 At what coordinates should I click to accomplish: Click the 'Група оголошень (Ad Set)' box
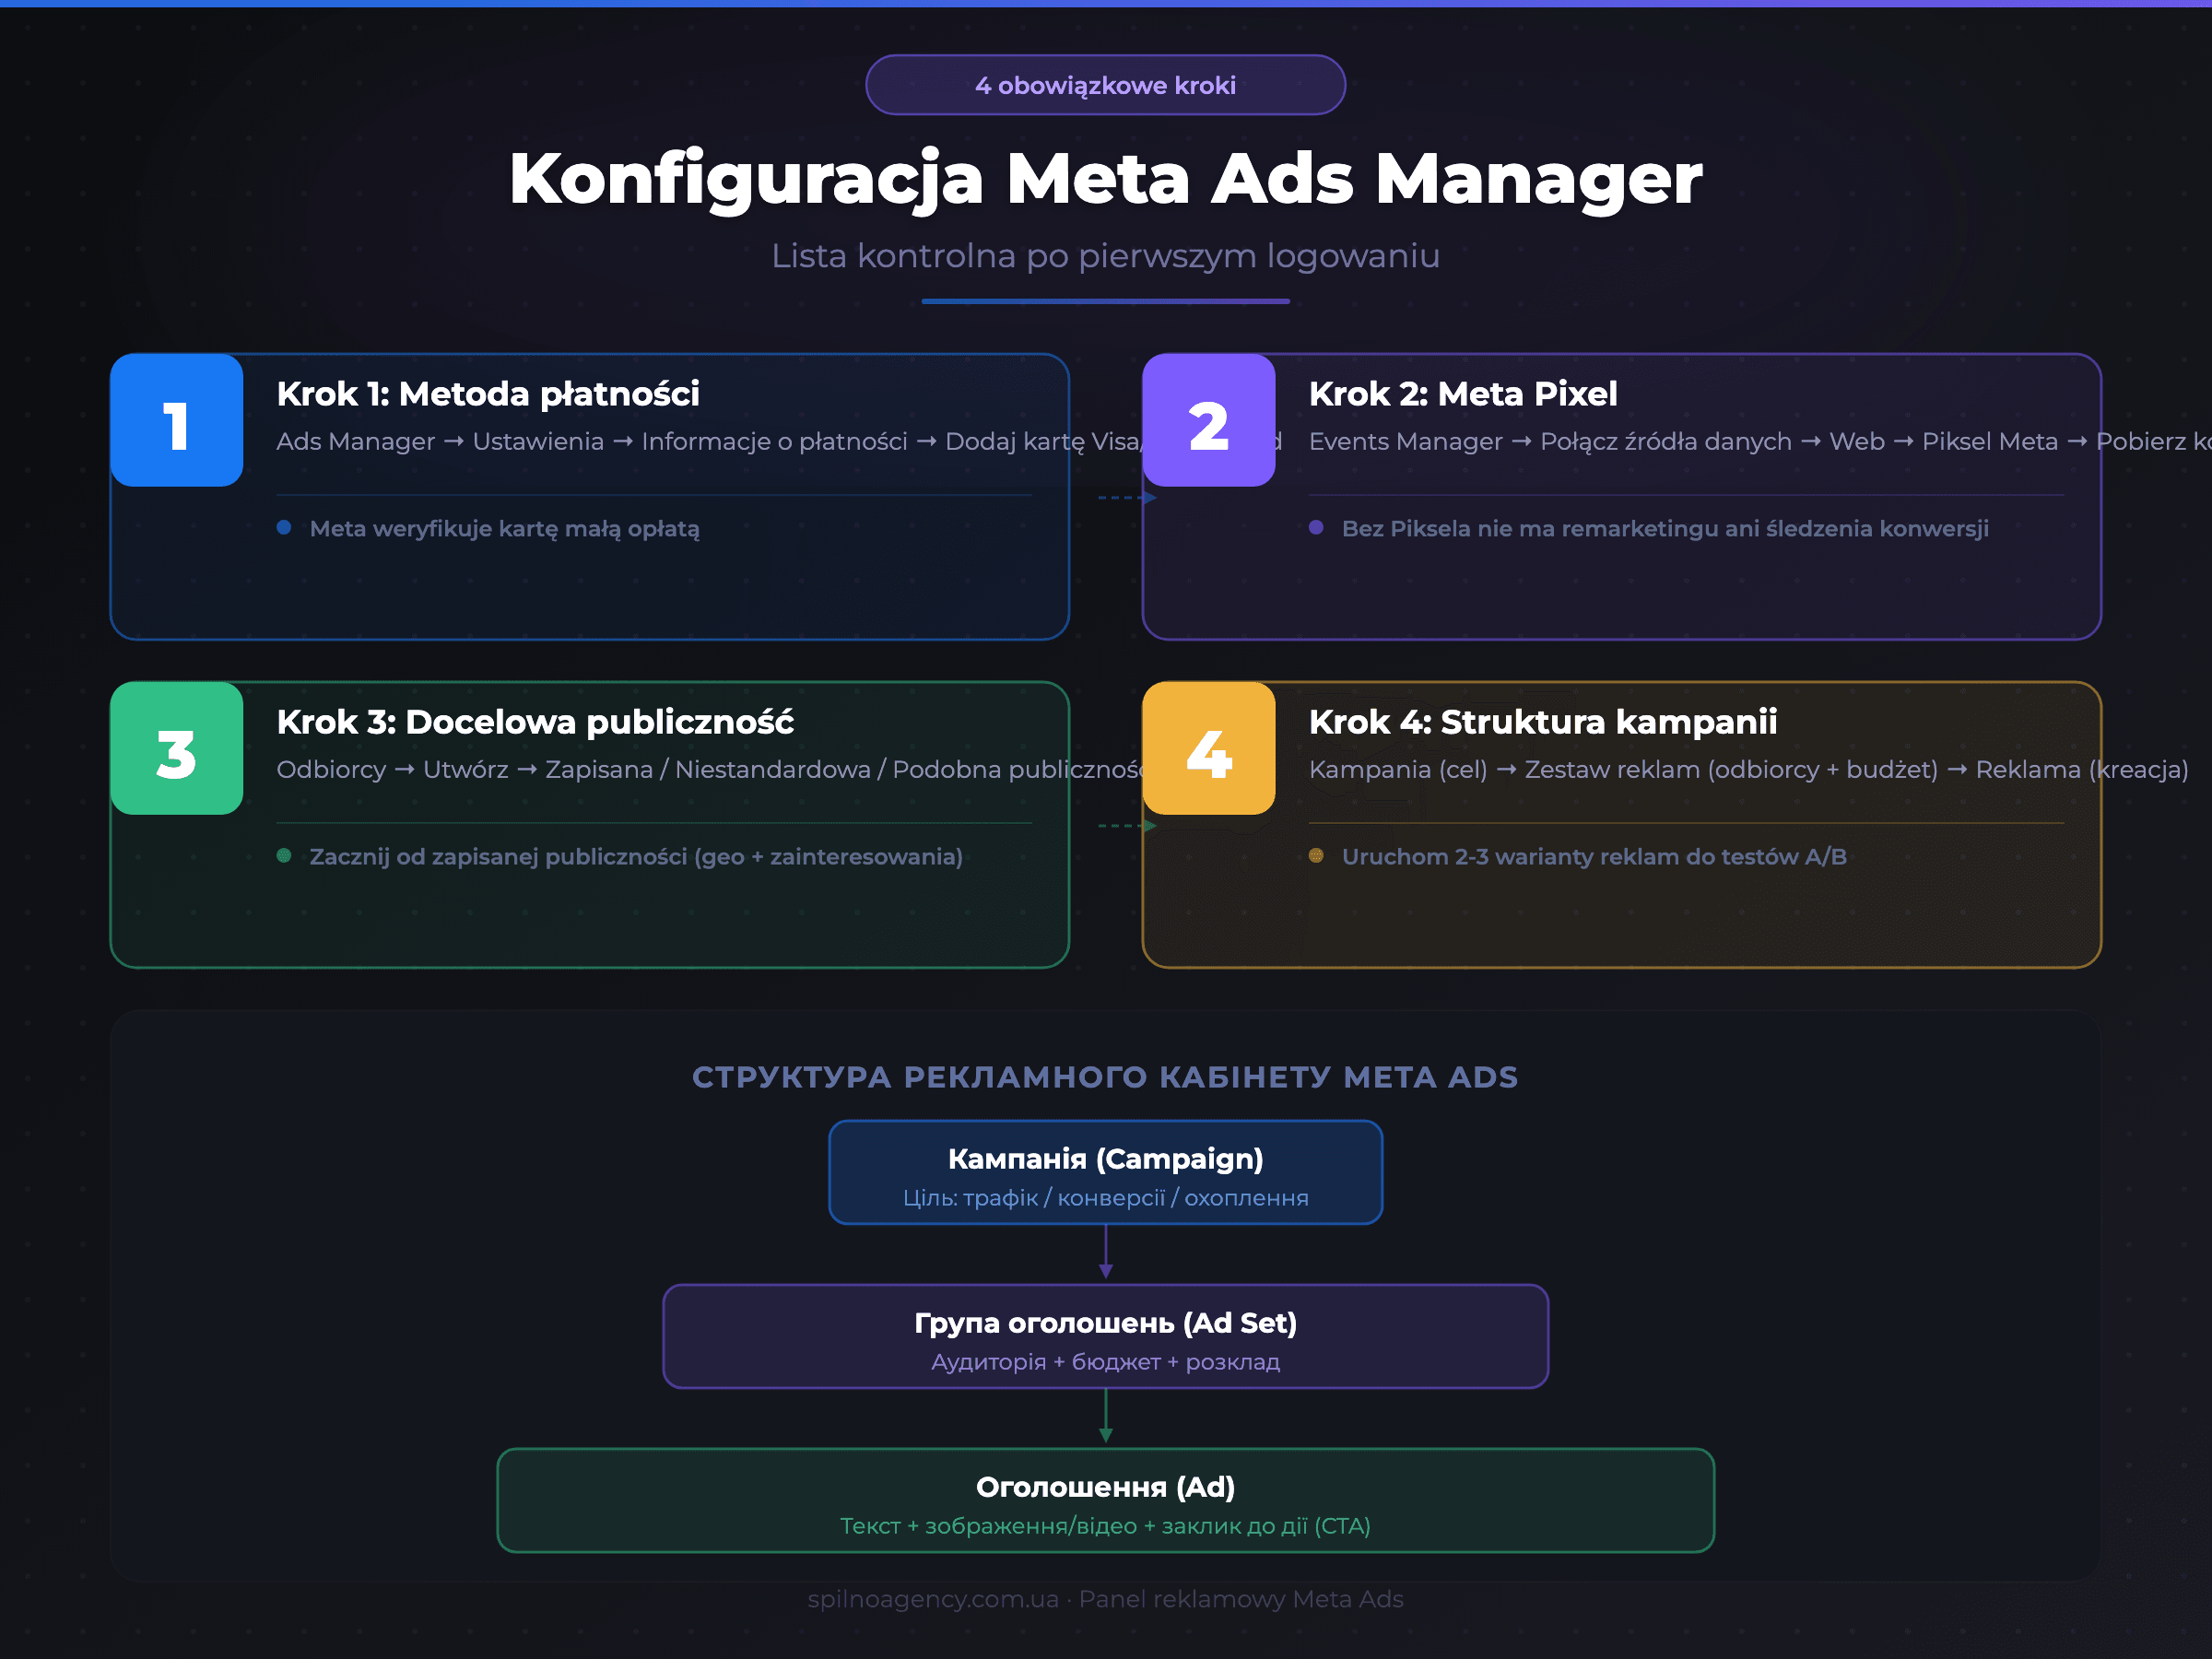1105,1336
